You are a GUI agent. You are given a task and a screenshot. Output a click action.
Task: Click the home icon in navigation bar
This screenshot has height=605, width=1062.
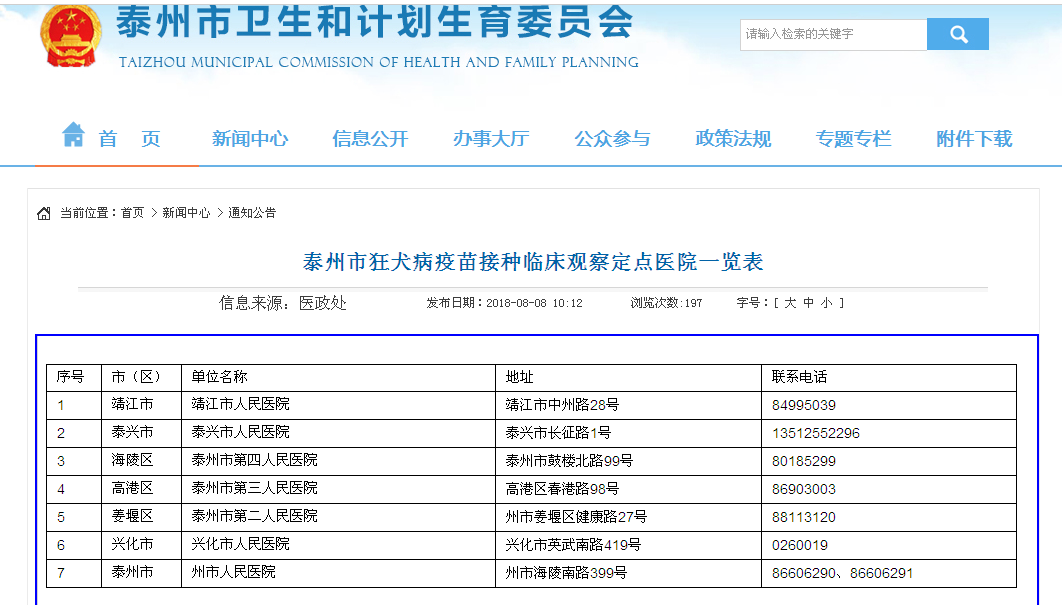tap(73, 135)
